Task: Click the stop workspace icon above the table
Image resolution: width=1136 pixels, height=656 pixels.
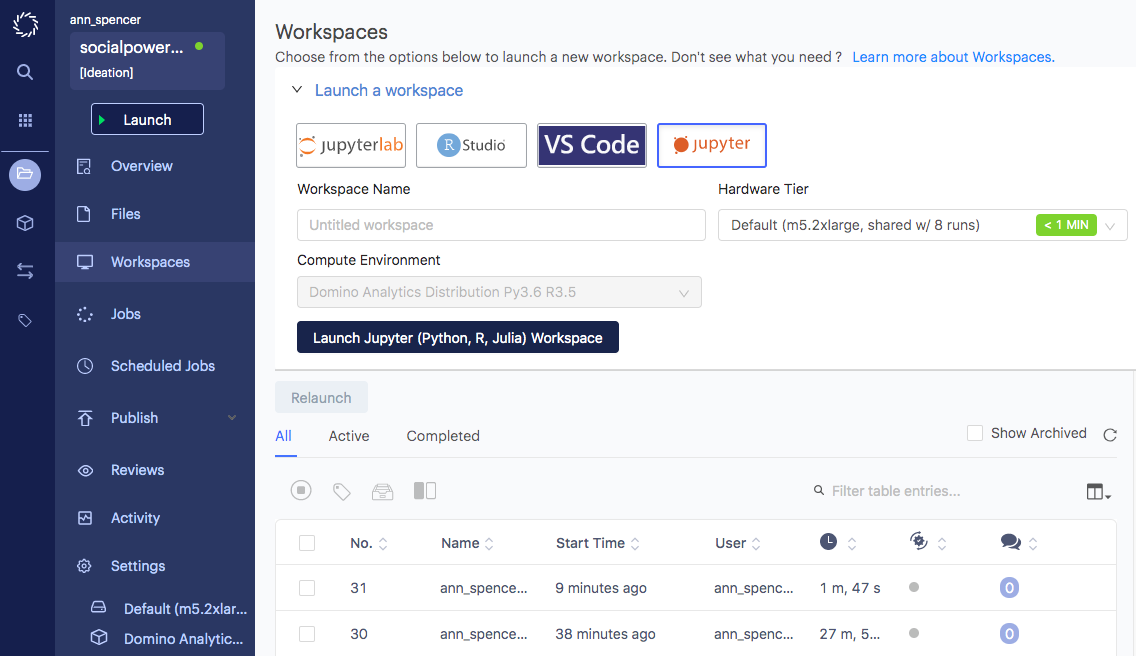Action: (301, 490)
